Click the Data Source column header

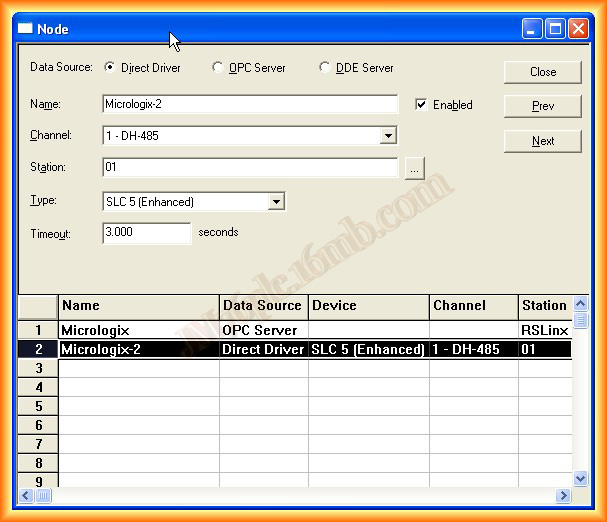click(263, 306)
